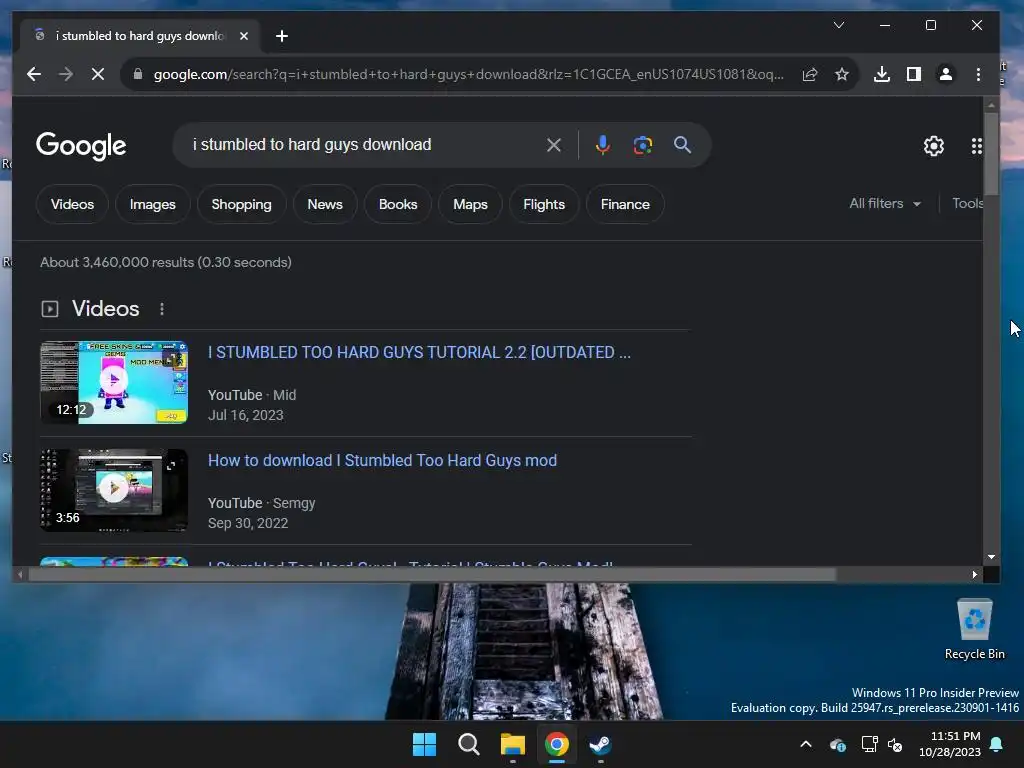
Task: Open the Google apps grid
Action: pos(977,146)
